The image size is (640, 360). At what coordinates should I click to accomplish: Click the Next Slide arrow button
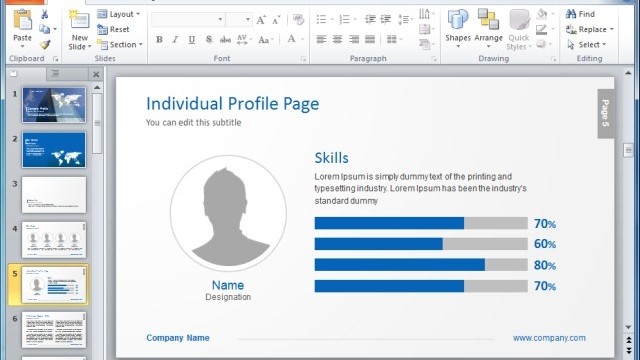click(629, 350)
